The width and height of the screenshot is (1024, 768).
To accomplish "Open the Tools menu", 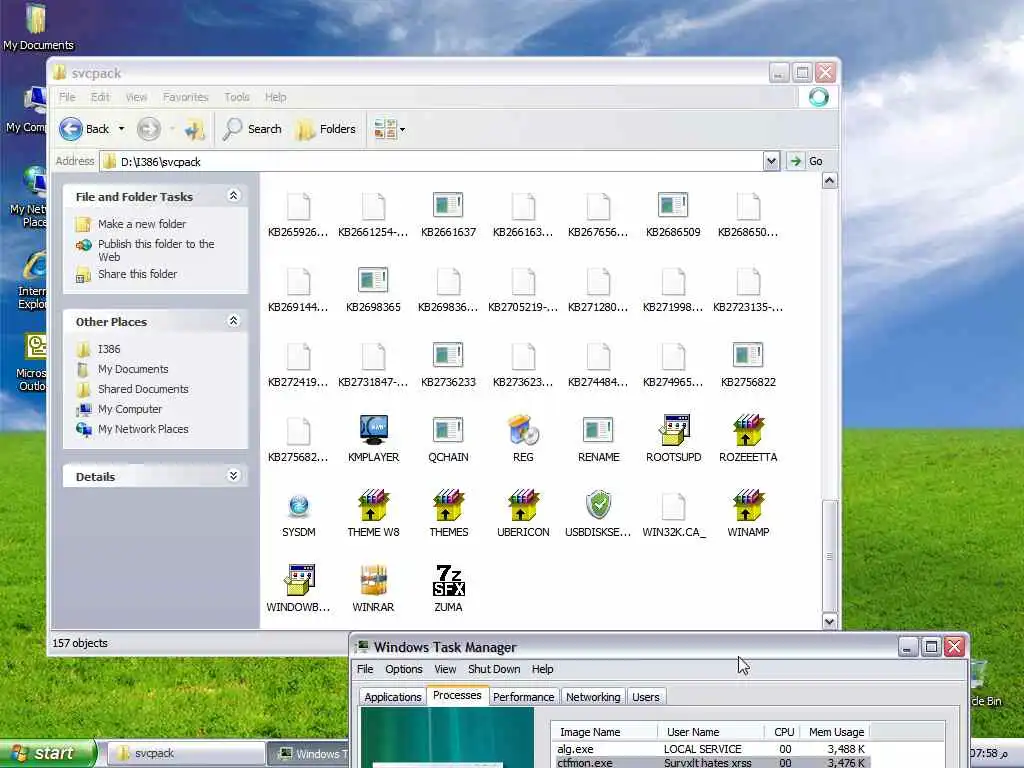I will (236, 97).
